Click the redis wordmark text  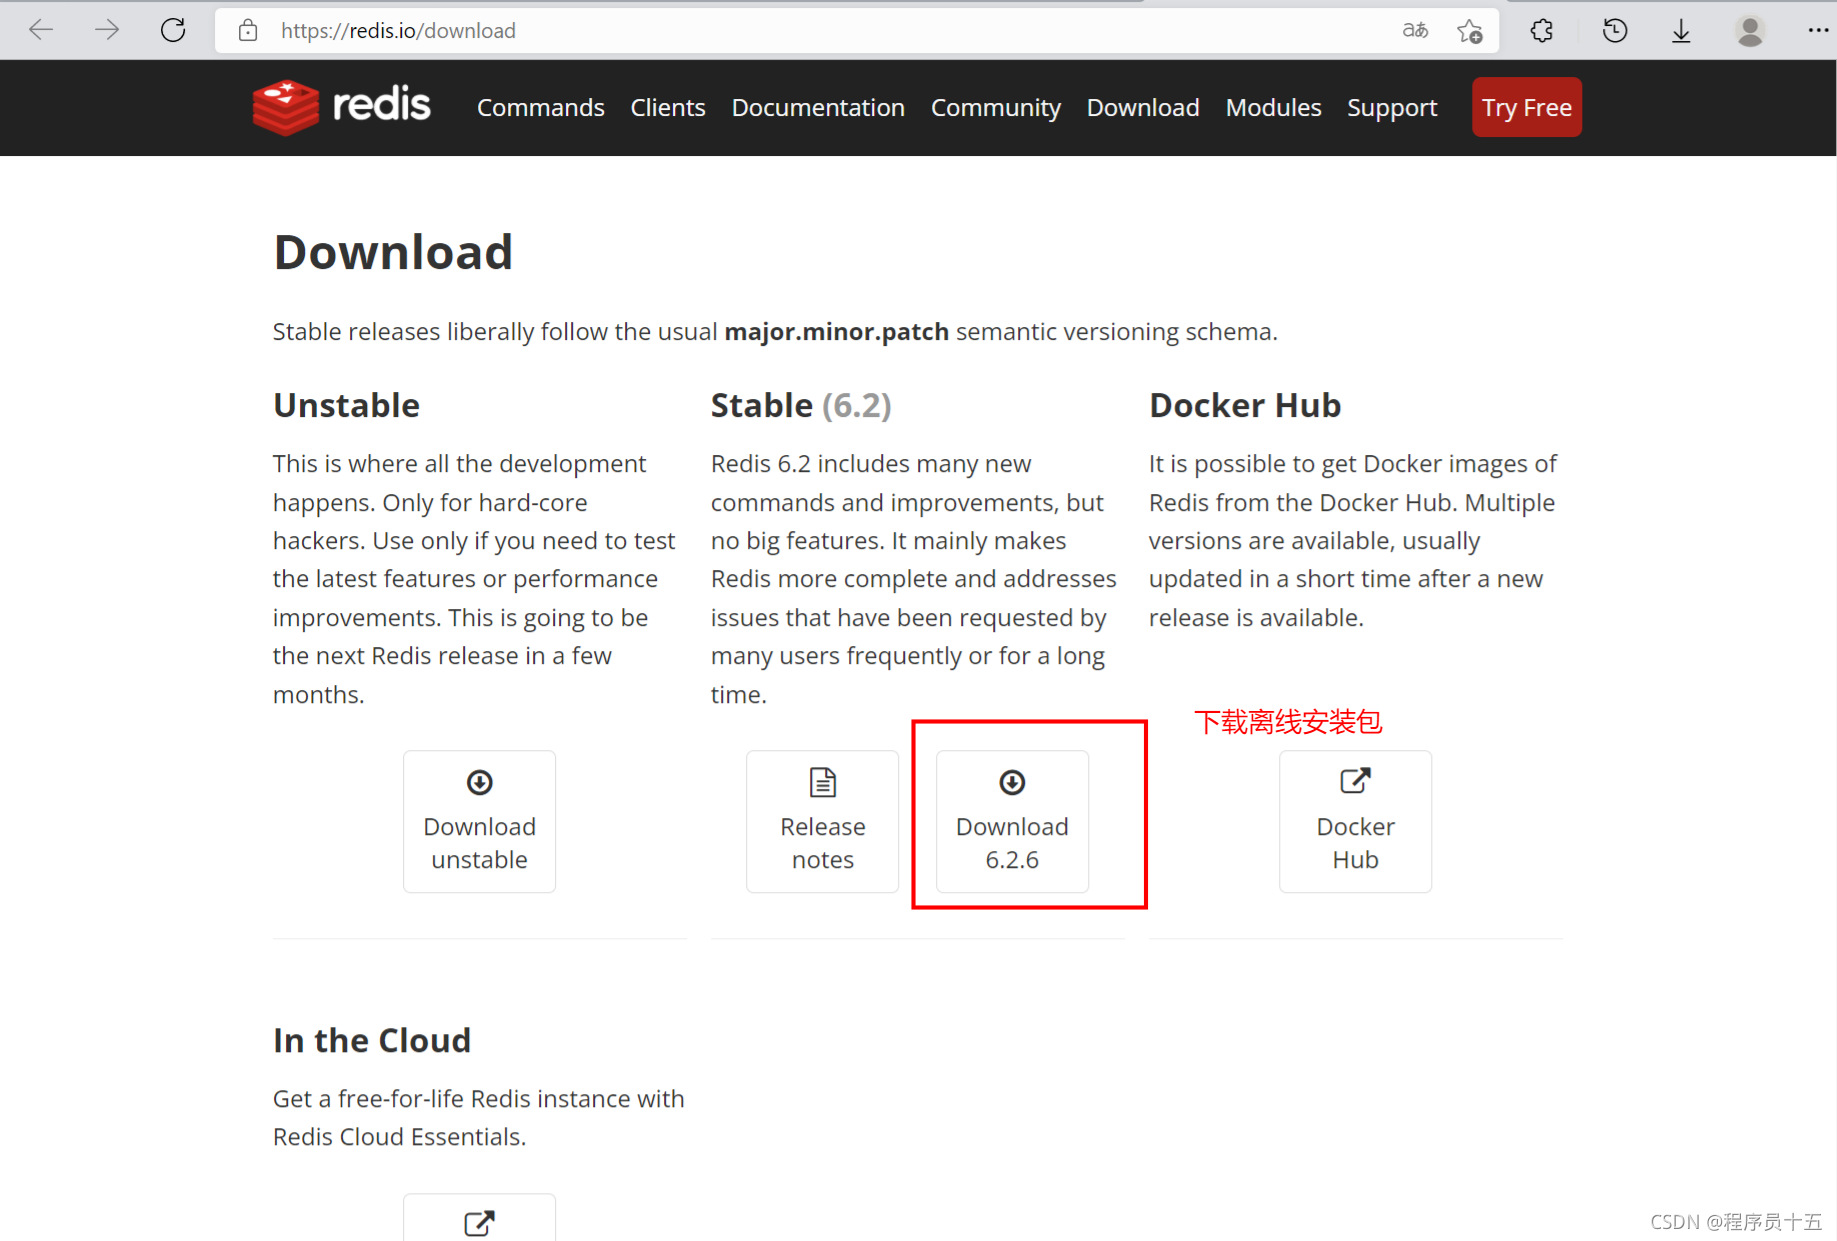pyautogui.click(x=381, y=104)
